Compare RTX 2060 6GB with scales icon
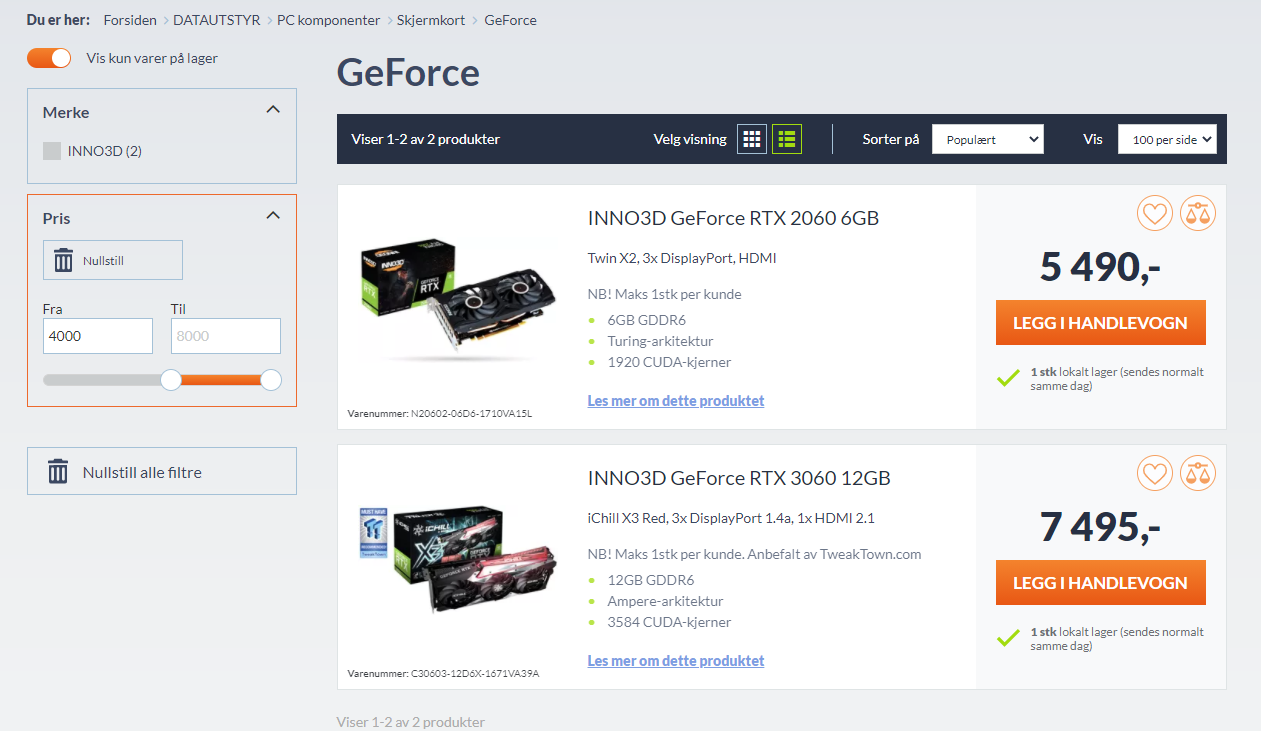 (1197, 213)
